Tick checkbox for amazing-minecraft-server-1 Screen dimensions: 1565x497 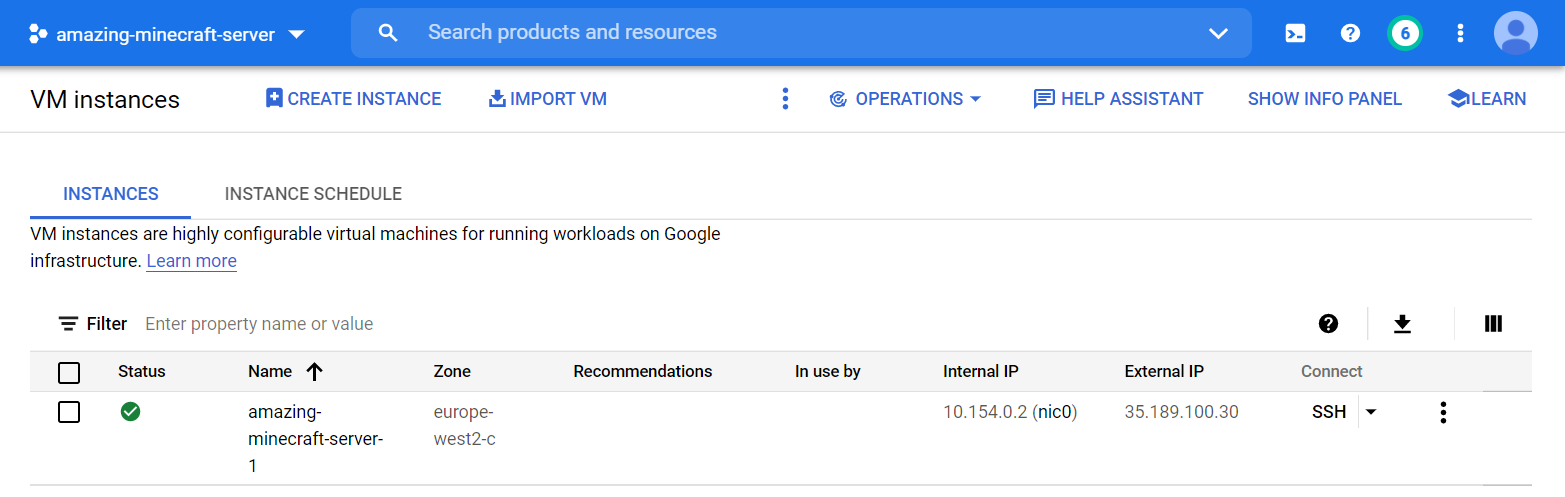coord(69,412)
